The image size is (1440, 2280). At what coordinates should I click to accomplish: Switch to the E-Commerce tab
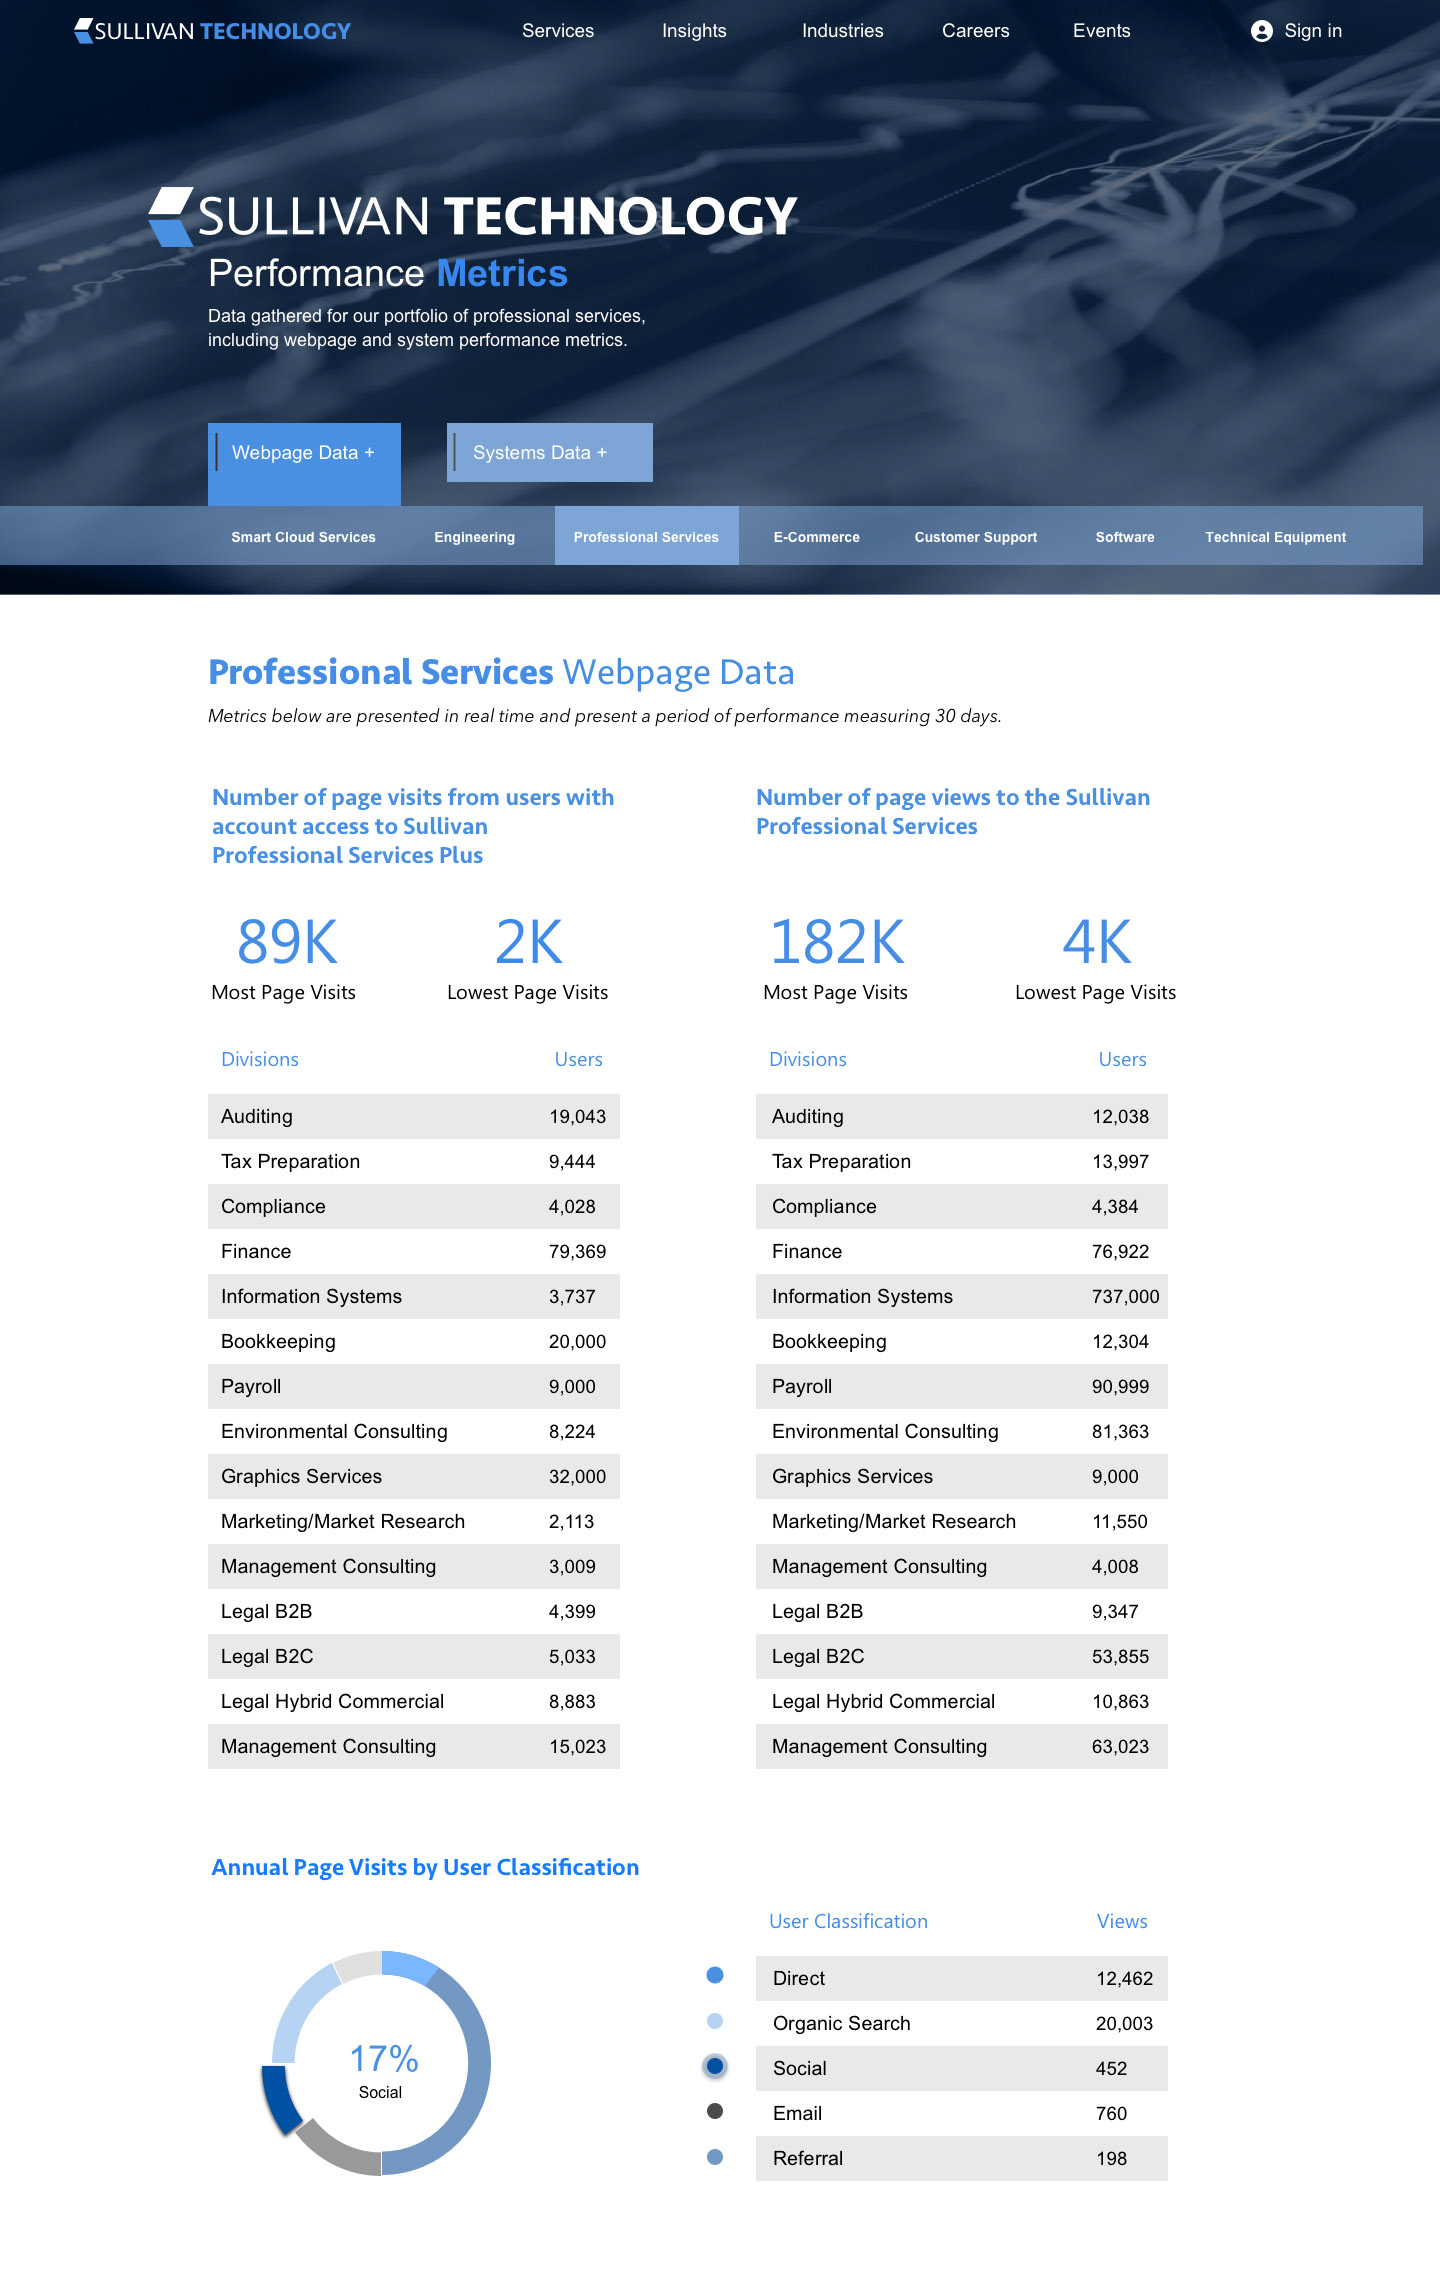[x=816, y=537]
